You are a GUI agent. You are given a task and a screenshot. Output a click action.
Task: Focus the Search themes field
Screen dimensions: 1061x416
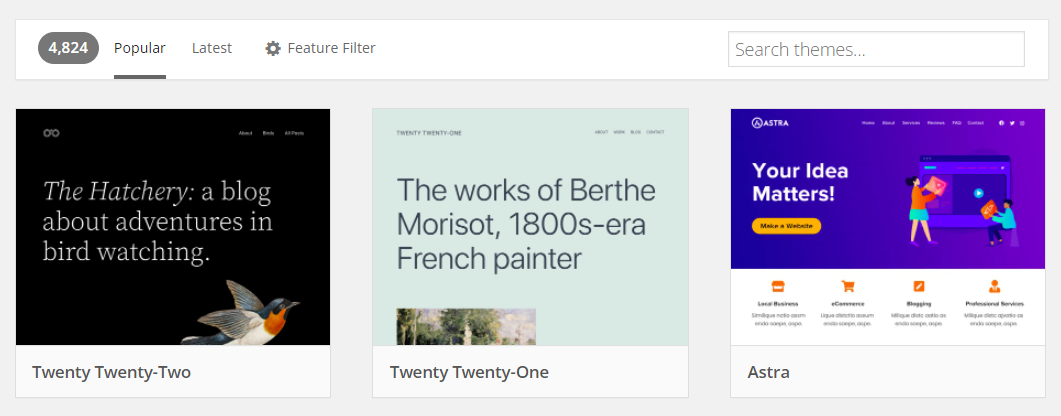(876, 49)
